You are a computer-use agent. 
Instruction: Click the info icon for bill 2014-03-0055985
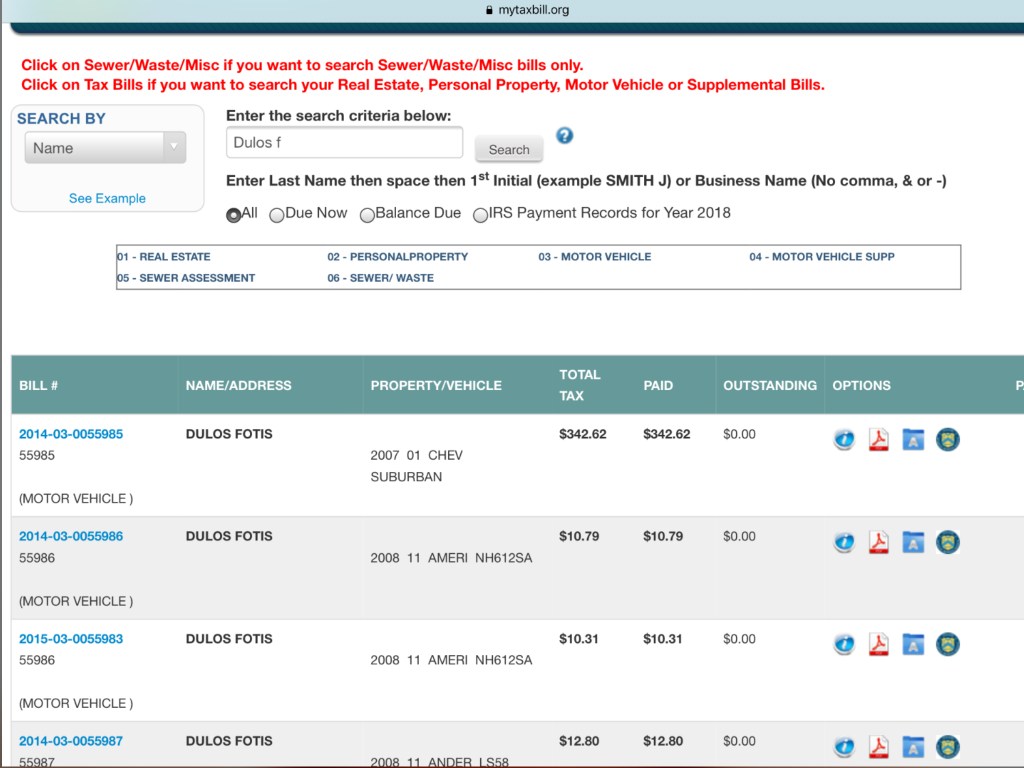(845, 439)
